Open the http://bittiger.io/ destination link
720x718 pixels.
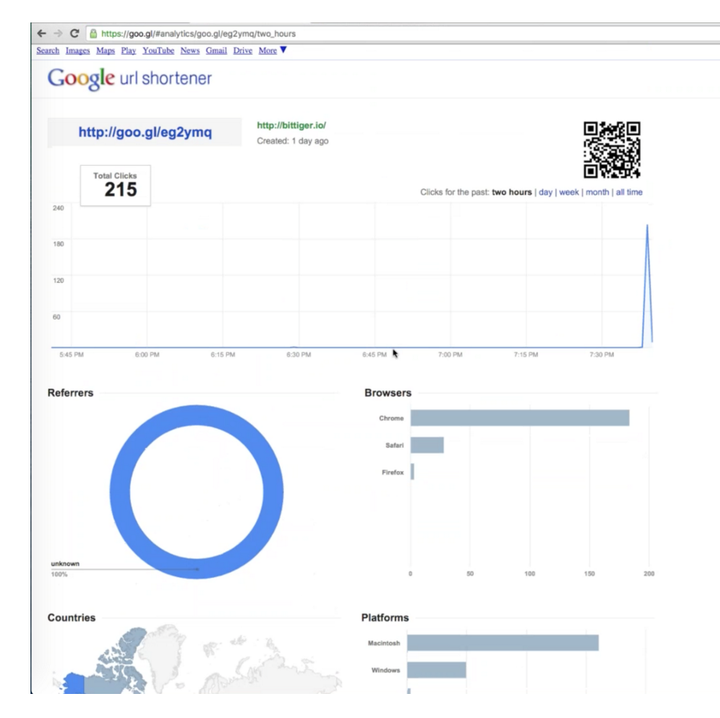pos(291,125)
